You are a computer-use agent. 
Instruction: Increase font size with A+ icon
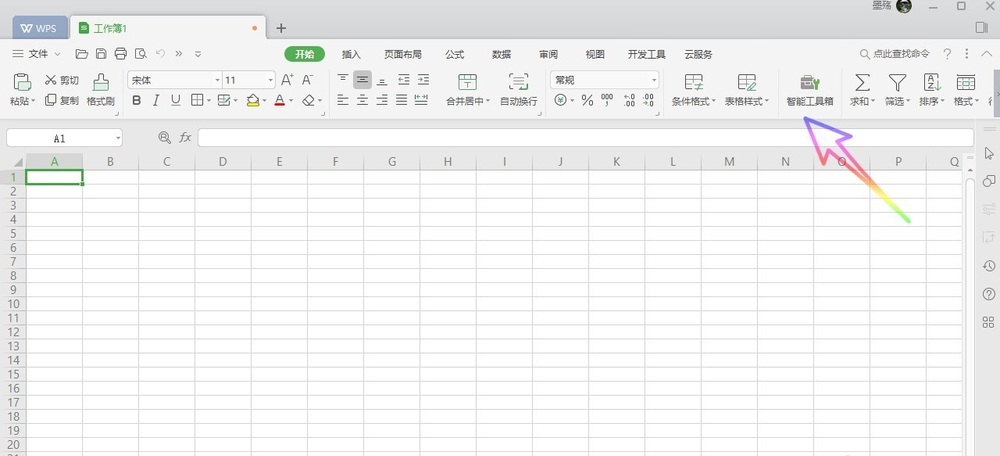click(288, 80)
